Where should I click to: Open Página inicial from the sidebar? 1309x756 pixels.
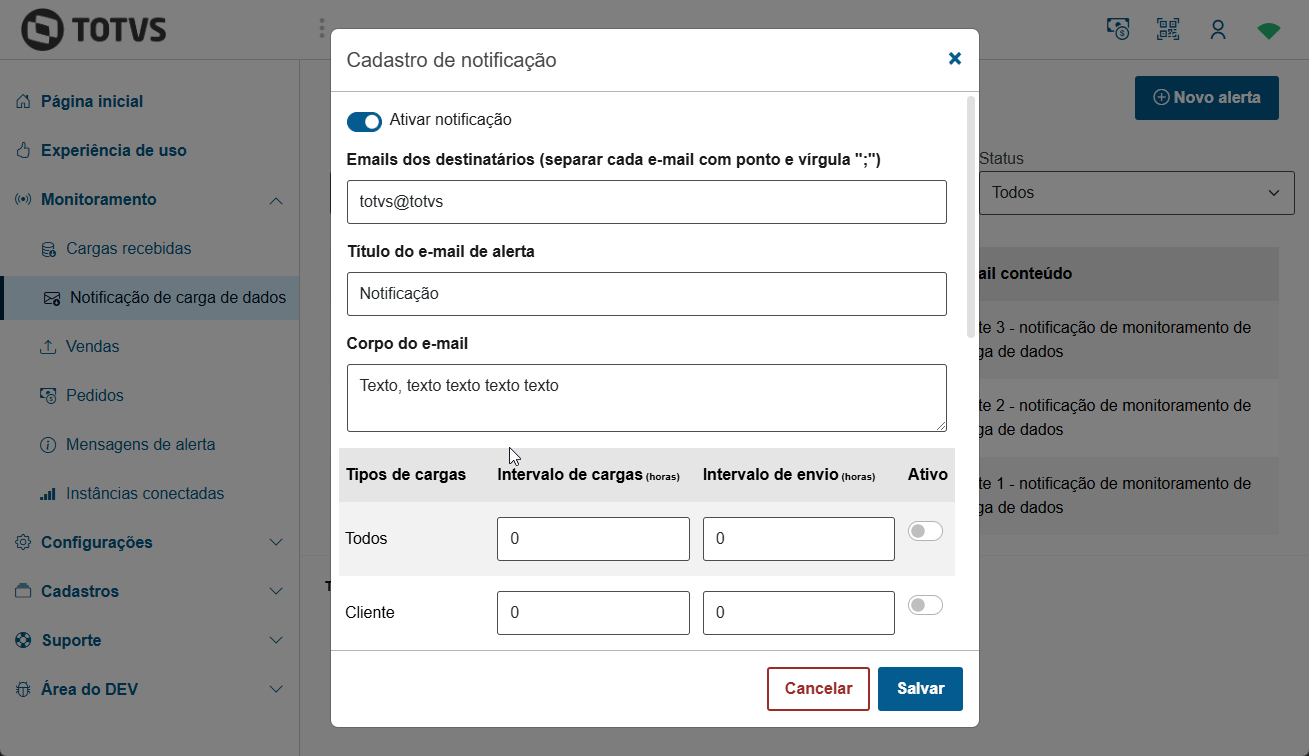90,101
